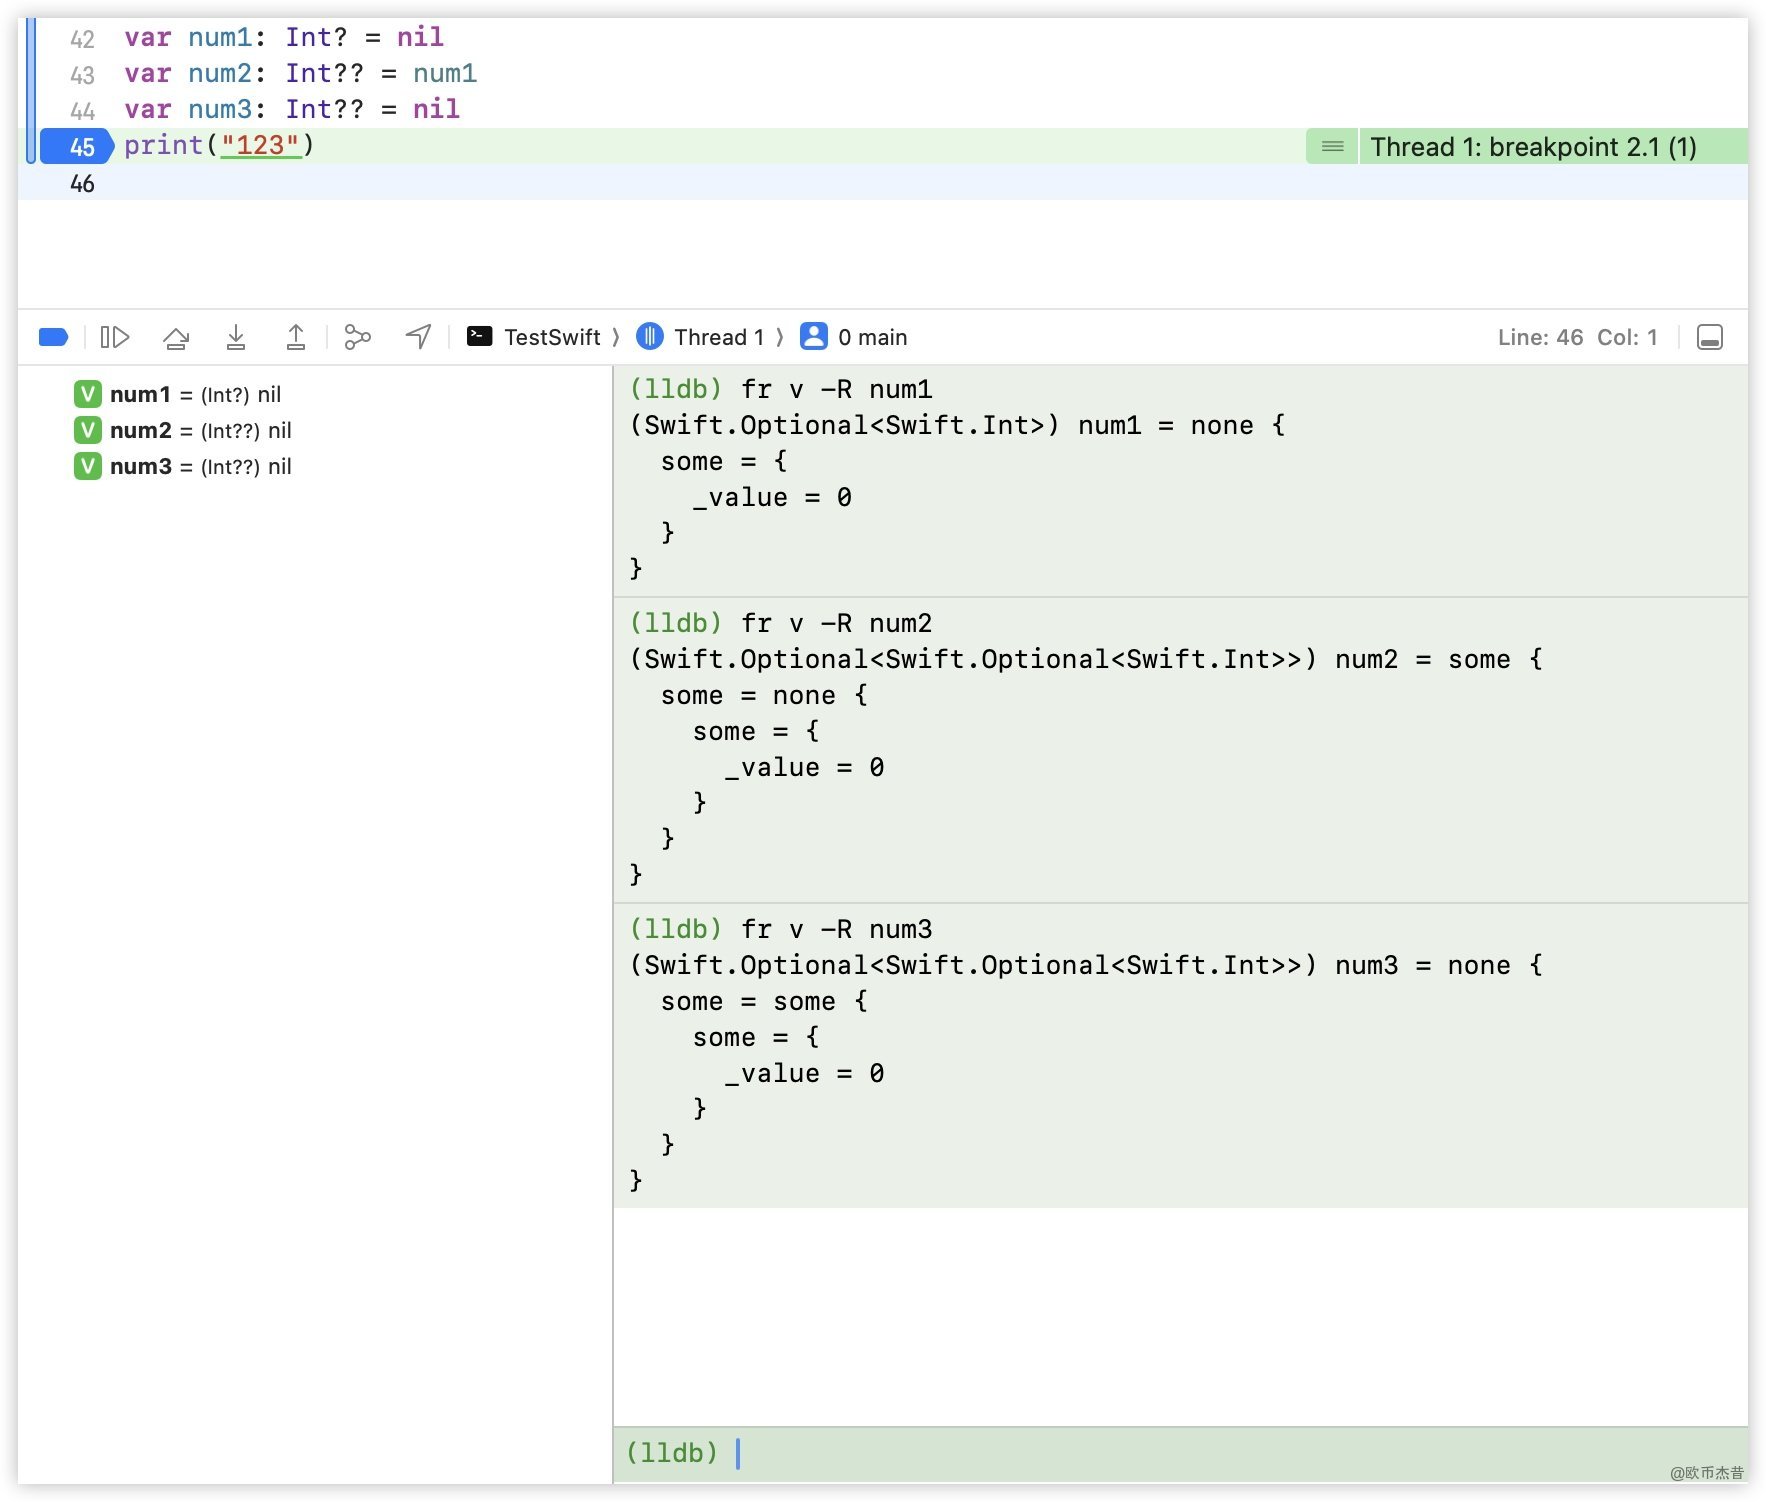
Task: Click the breakpoint annotation lines icon
Action: (1332, 147)
